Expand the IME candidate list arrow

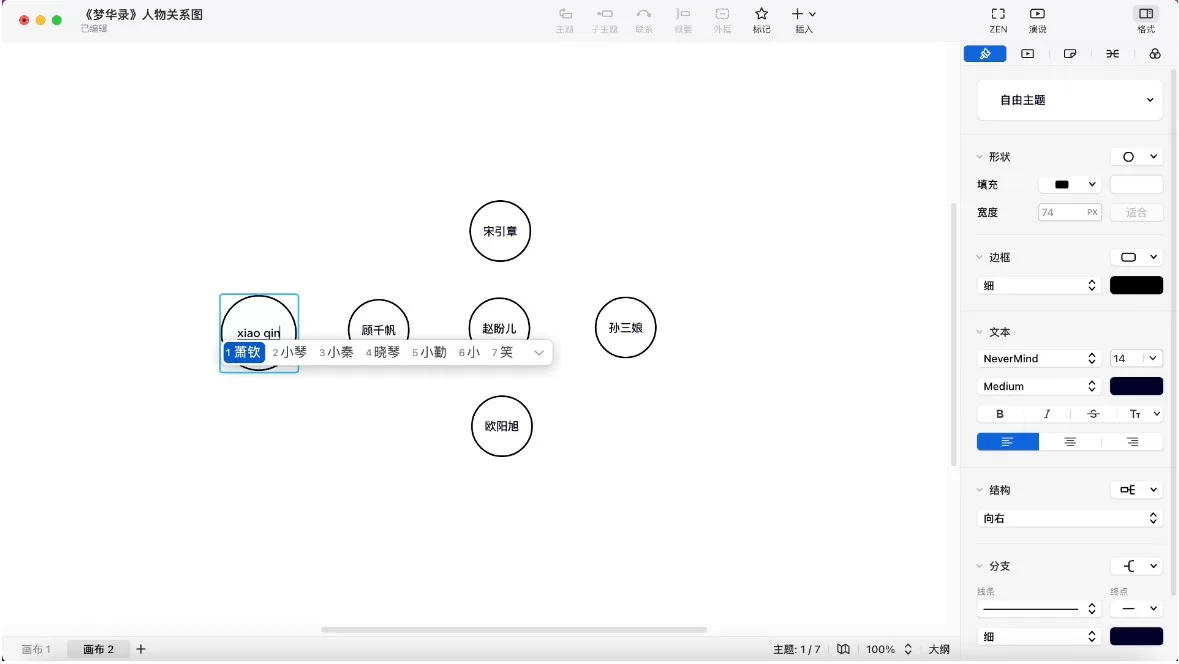(539, 353)
